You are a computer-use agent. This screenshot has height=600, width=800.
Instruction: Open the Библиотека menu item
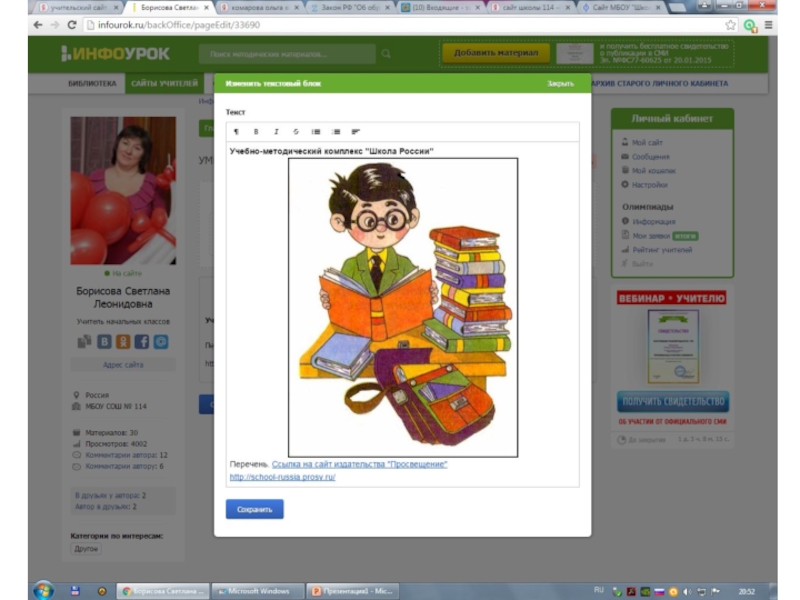(x=92, y=83)
